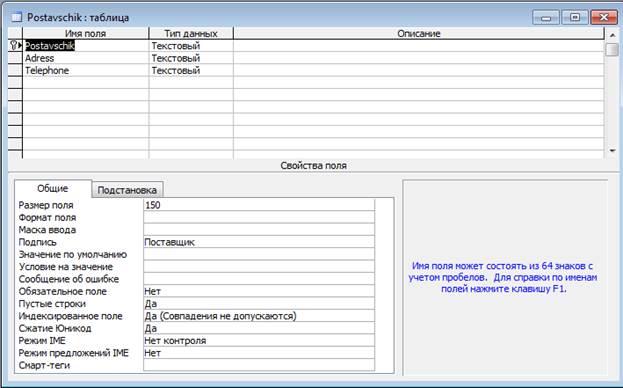
Task: Click the Описание cell of the Postavschik row
Action: 419,46
